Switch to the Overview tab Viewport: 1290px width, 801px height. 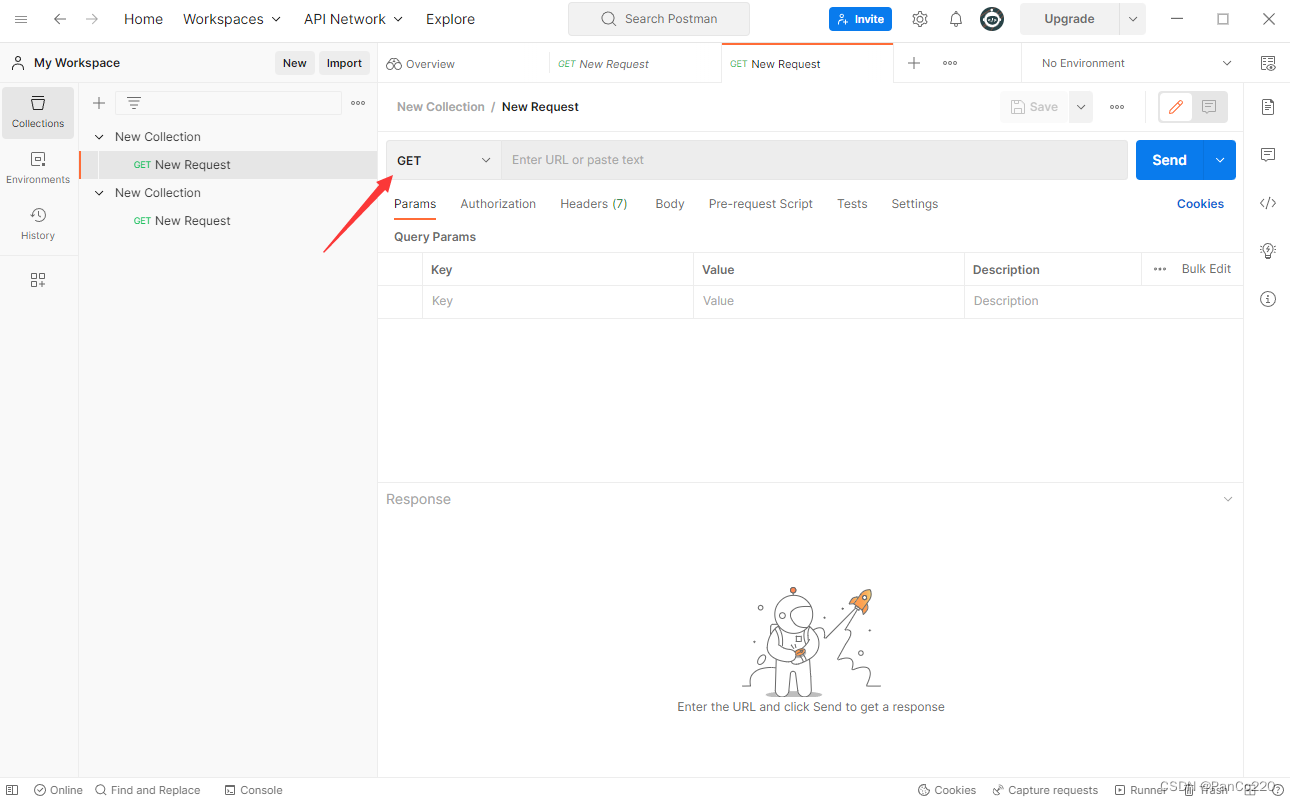point(420,63)
